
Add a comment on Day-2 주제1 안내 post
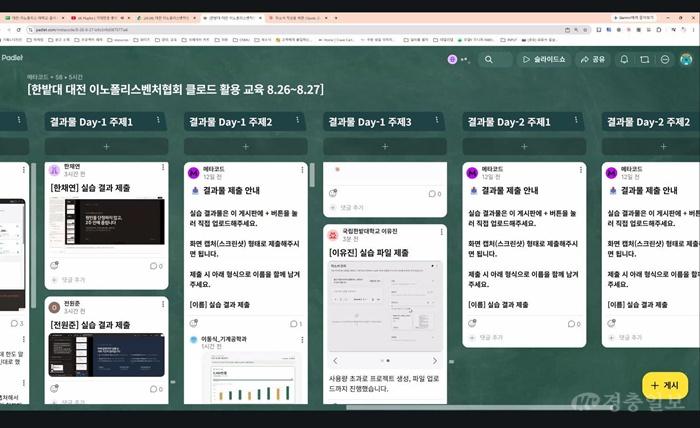click(491, 338)
